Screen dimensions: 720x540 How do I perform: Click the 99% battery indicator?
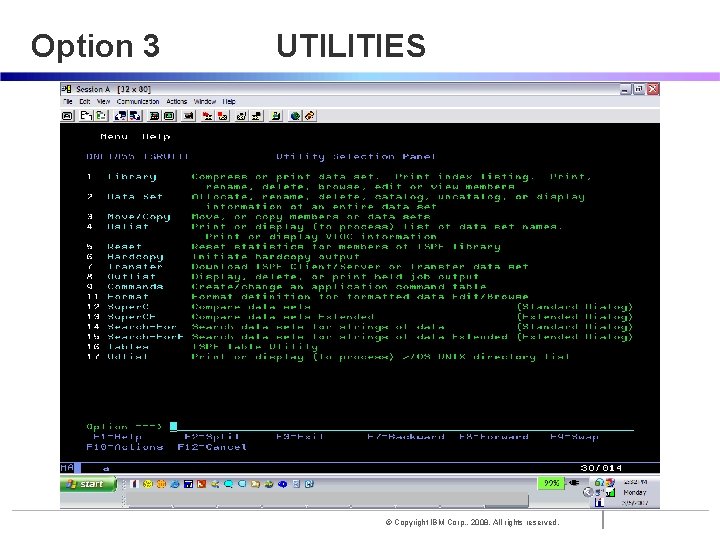pyautogui.click(x=551, y=483)
